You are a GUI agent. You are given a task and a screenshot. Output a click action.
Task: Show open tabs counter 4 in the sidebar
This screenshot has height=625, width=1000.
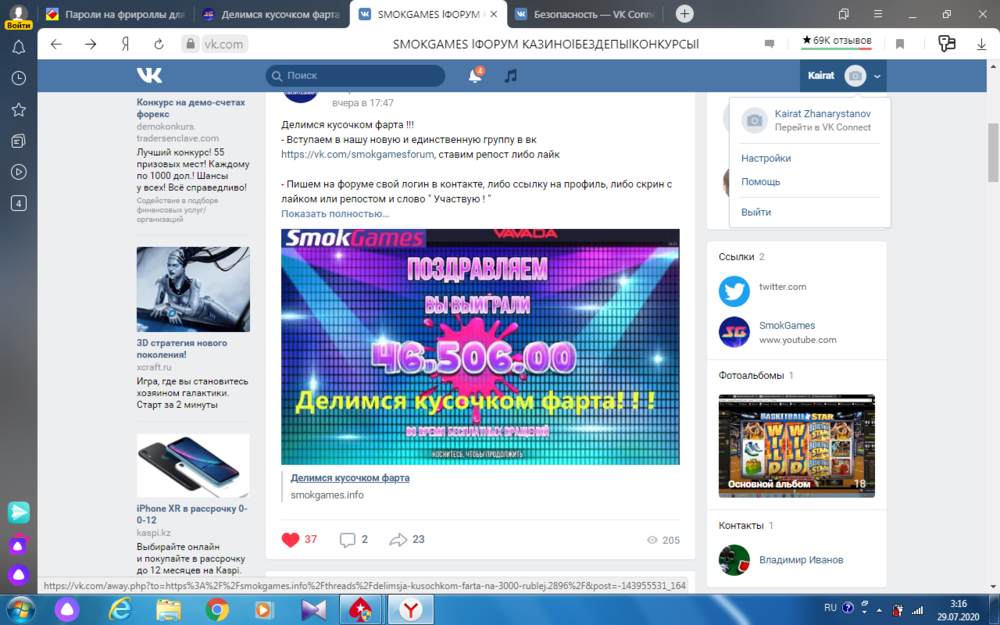point(18,203)
